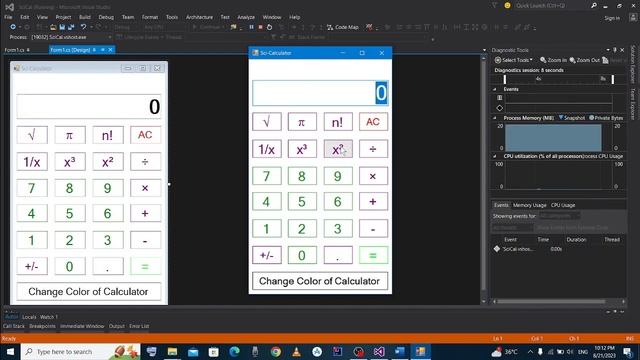Open Code Map from the toolbar
Viewport: 640px width, 360px height.
[343, 27]
